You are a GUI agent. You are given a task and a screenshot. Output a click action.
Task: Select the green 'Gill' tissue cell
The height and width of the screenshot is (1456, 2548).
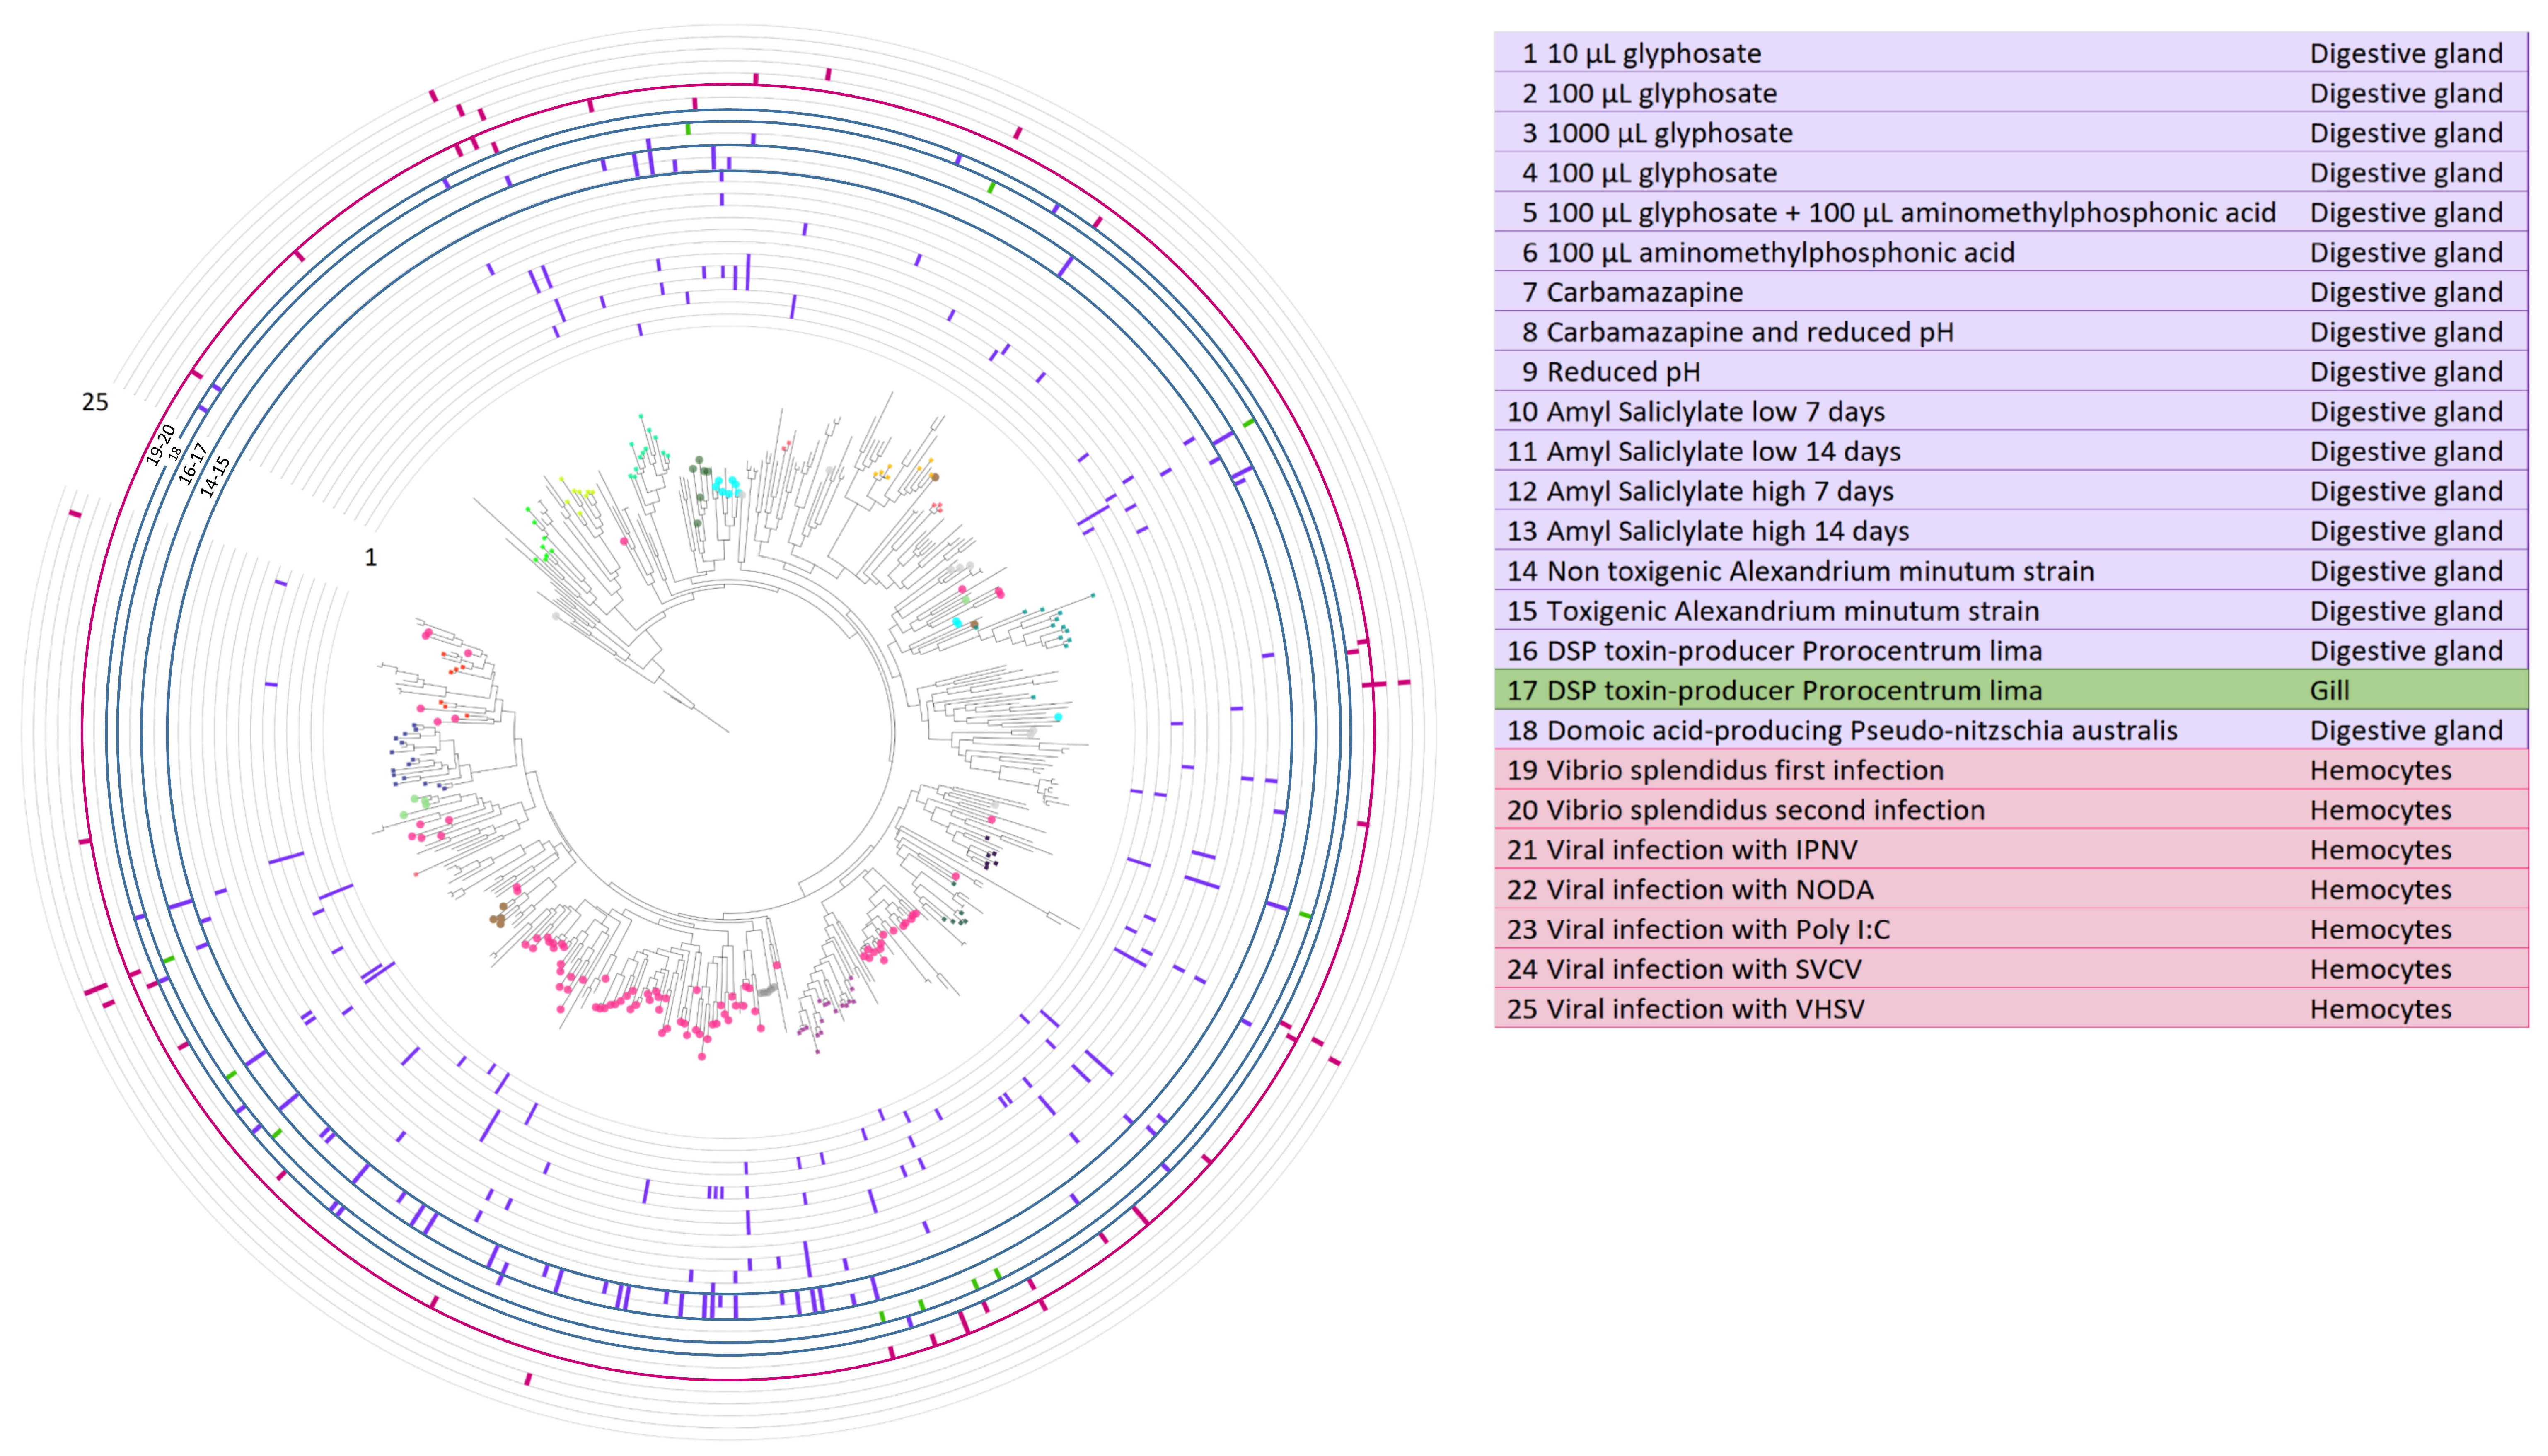(x=2329, y=691)
